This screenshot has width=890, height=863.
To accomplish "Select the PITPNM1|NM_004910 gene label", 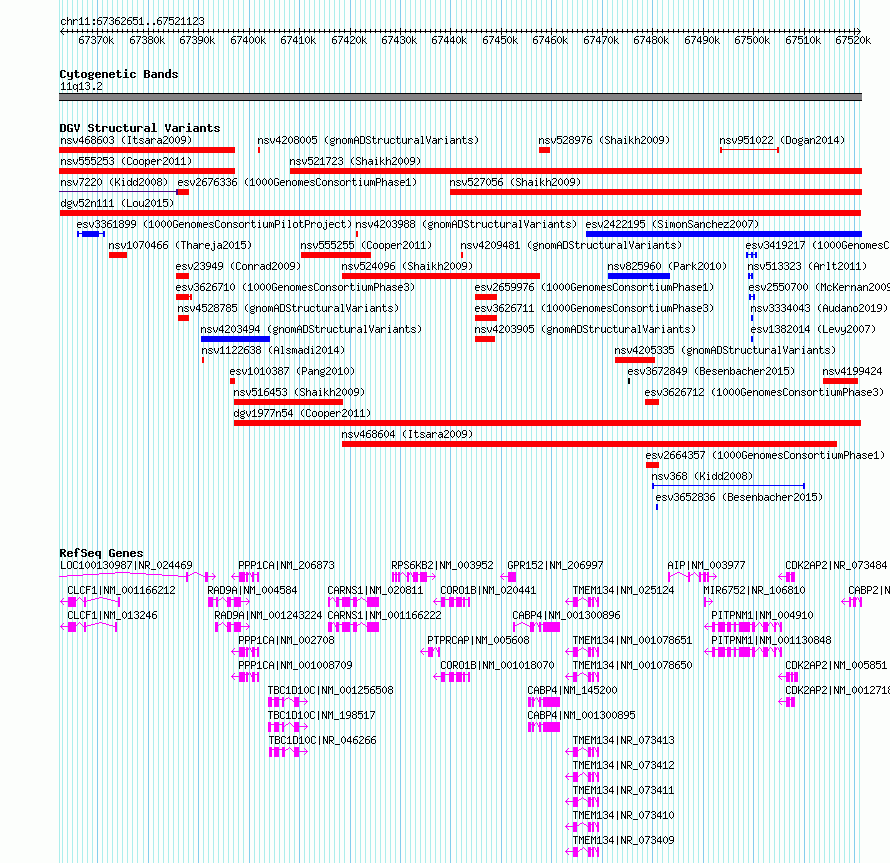I will point(762,615).
